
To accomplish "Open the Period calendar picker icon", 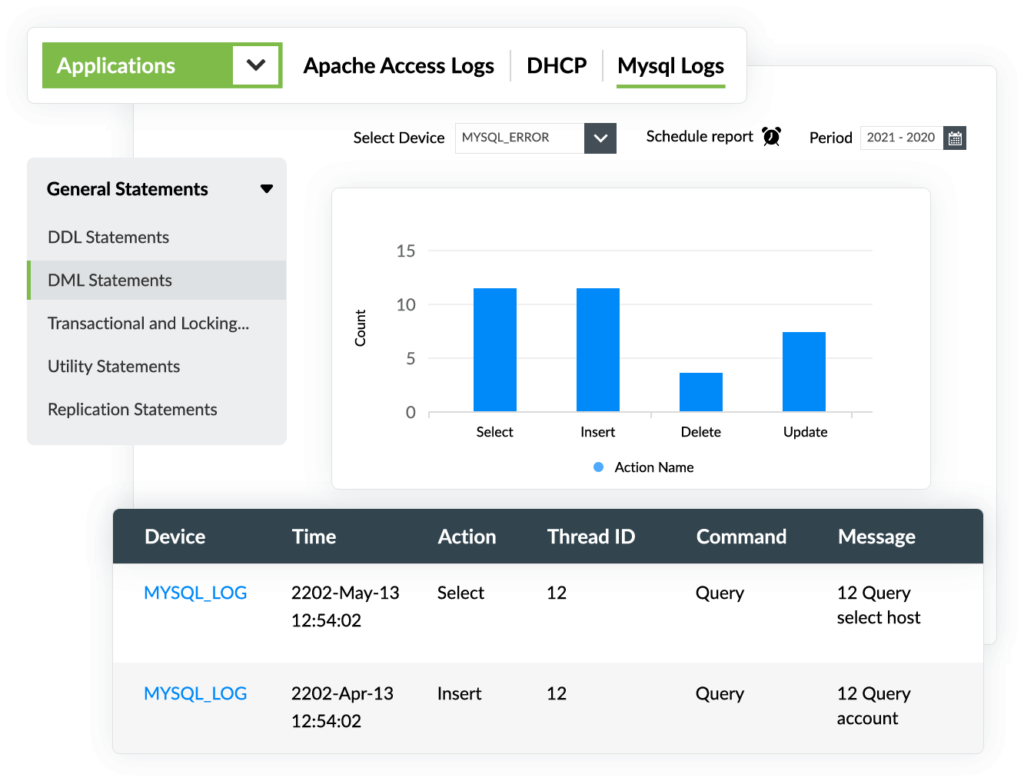I will 955,138.
